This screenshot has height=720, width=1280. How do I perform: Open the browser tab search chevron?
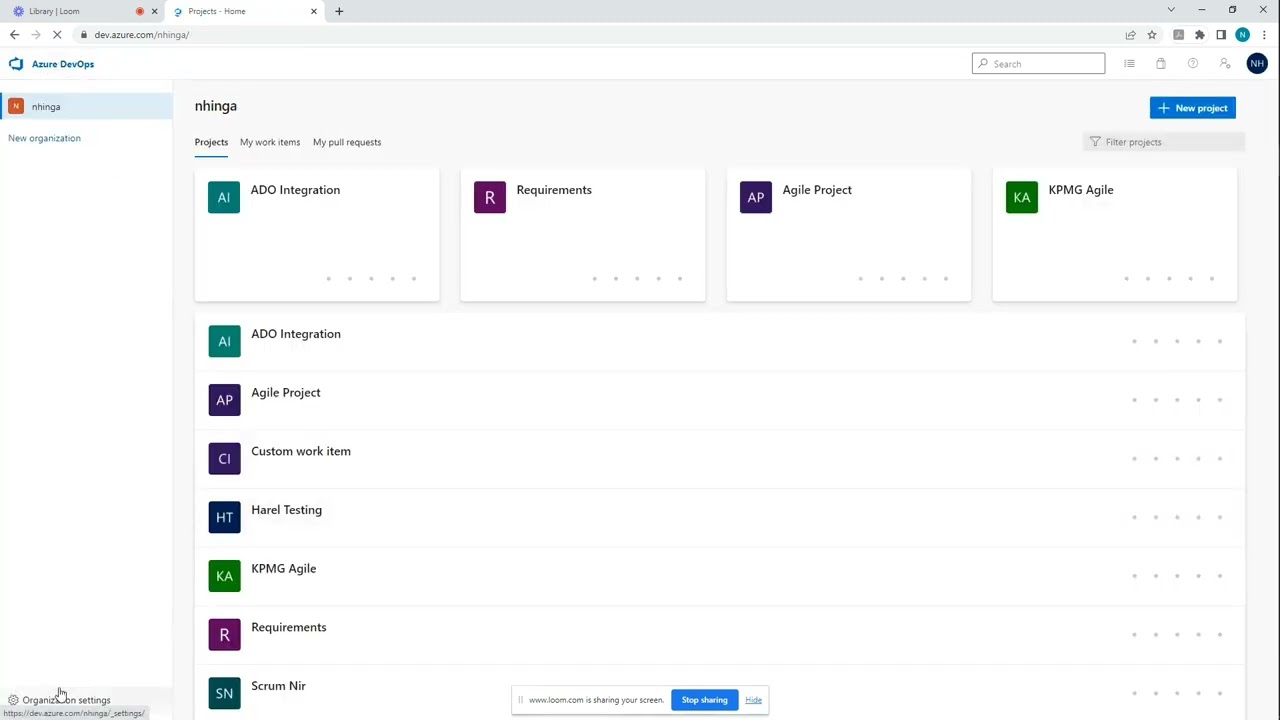(x=1171, y=10)
